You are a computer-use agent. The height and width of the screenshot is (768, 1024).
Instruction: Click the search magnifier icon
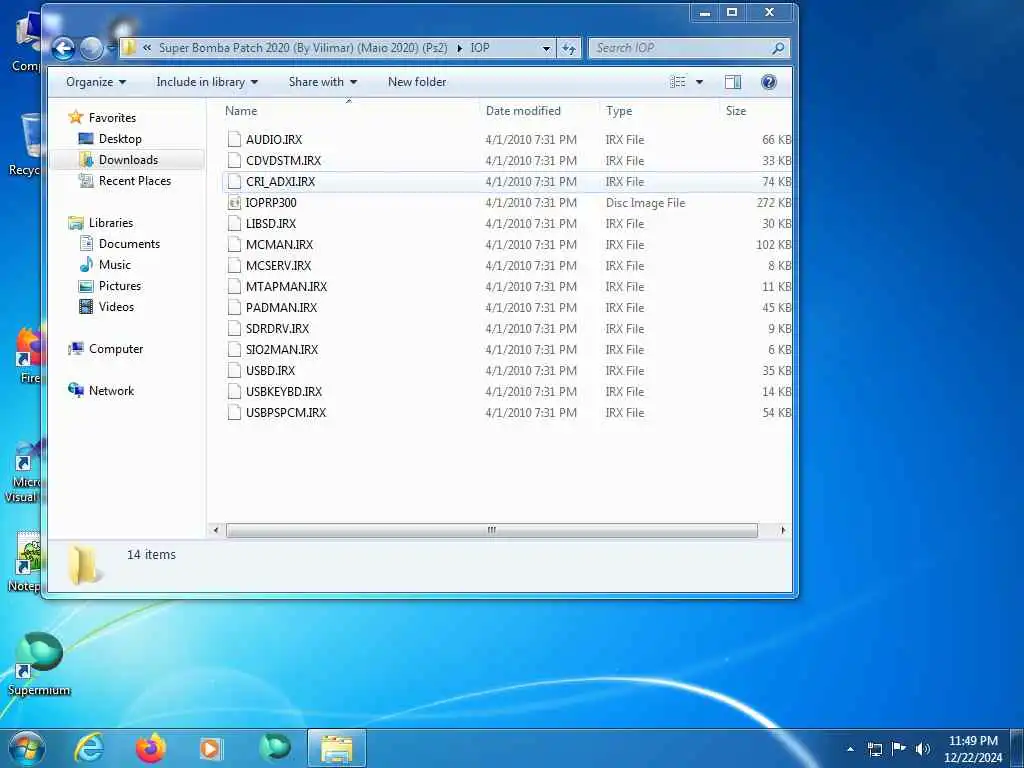pyautogui.click(x=778, y=48)
